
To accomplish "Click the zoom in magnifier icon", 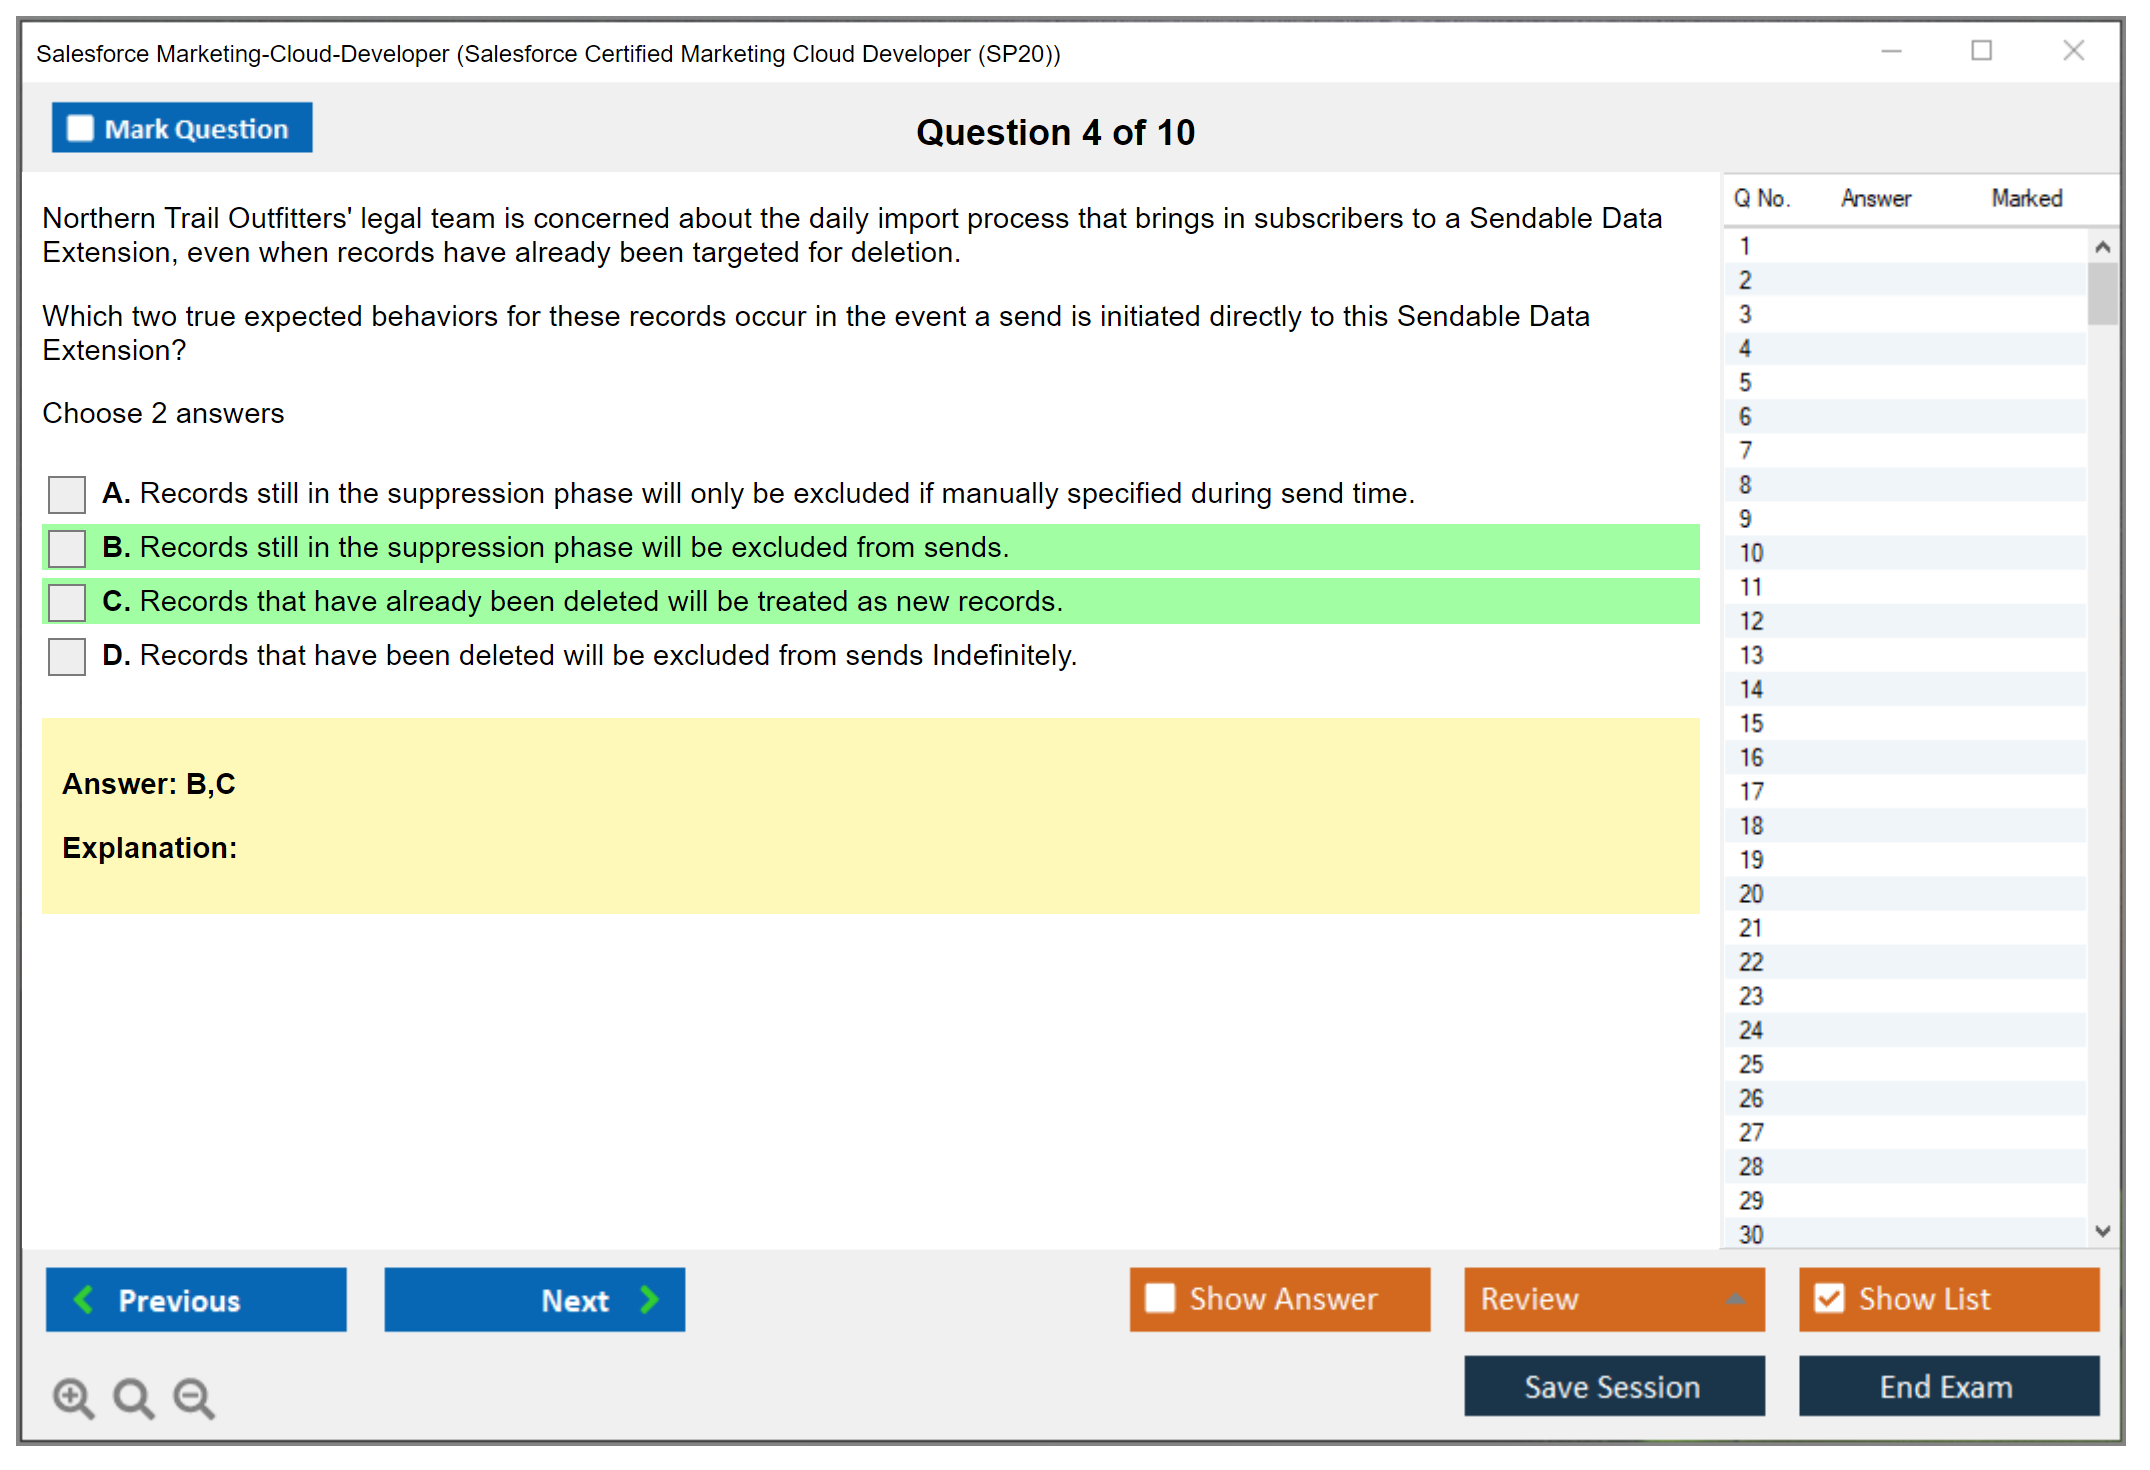I will 73,1397.
